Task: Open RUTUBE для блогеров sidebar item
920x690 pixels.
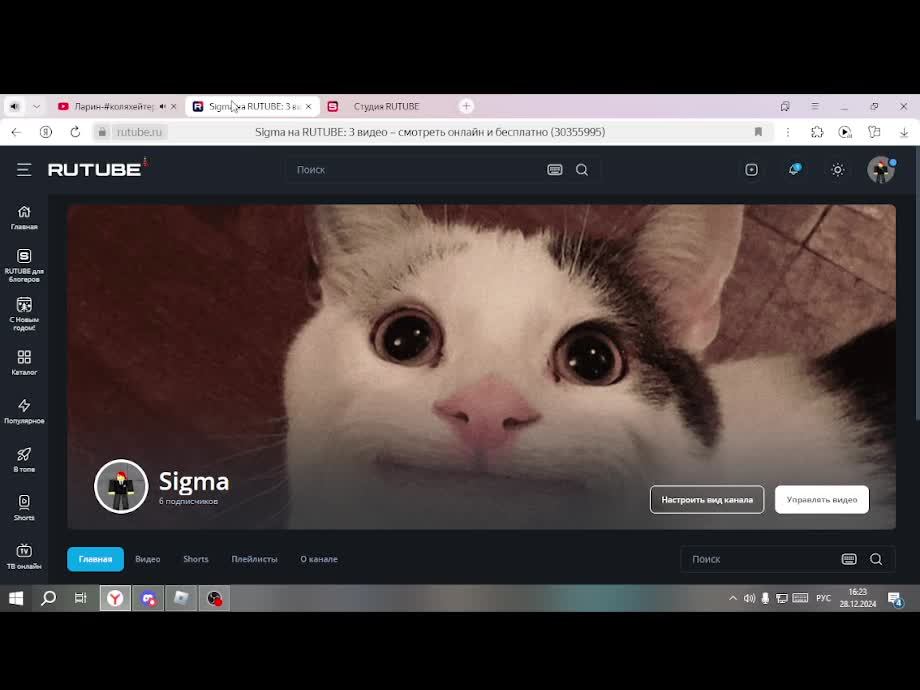Action: click(x=24, y=266)
